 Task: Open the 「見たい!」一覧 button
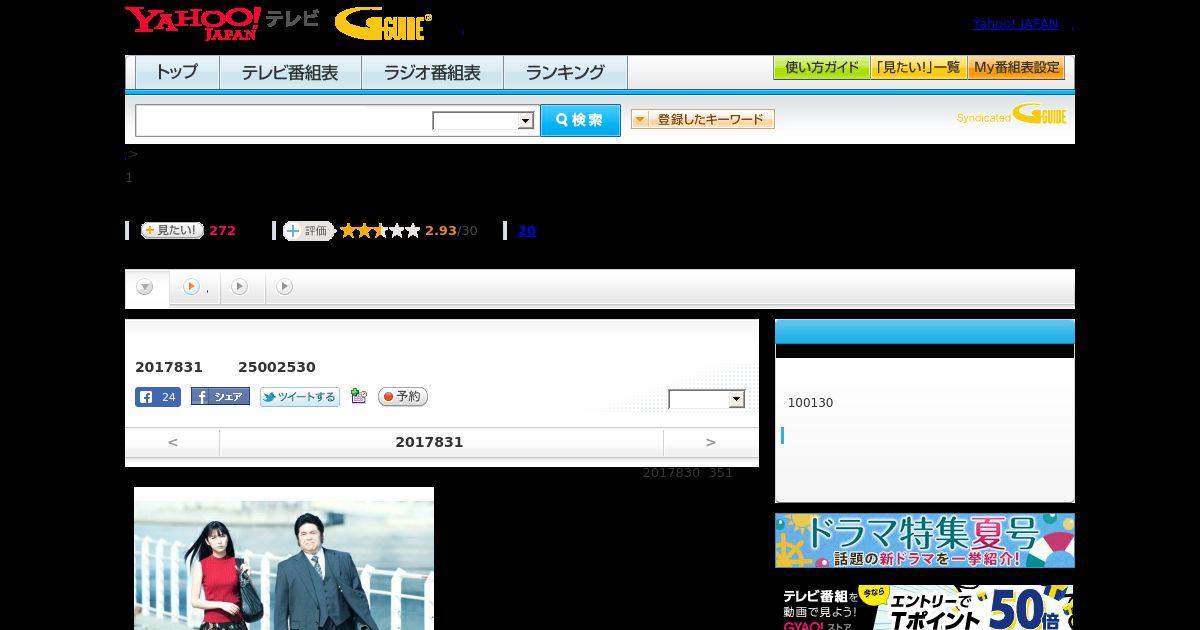pyautogui.click(x=919, y=68)
